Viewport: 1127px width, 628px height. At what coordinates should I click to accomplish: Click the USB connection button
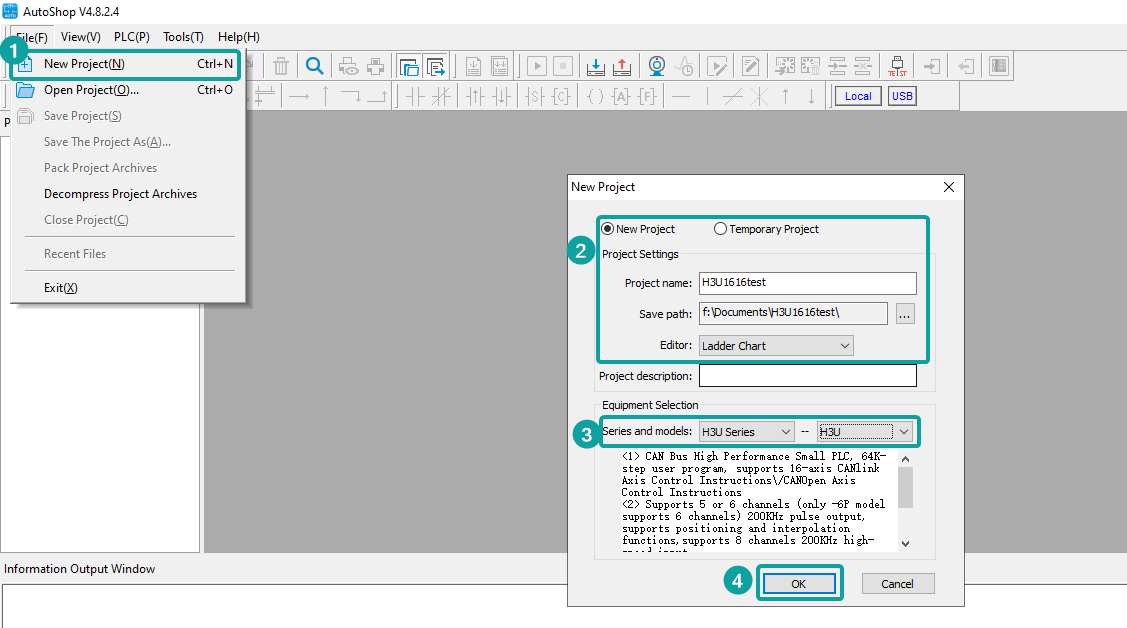click(902, 96)
